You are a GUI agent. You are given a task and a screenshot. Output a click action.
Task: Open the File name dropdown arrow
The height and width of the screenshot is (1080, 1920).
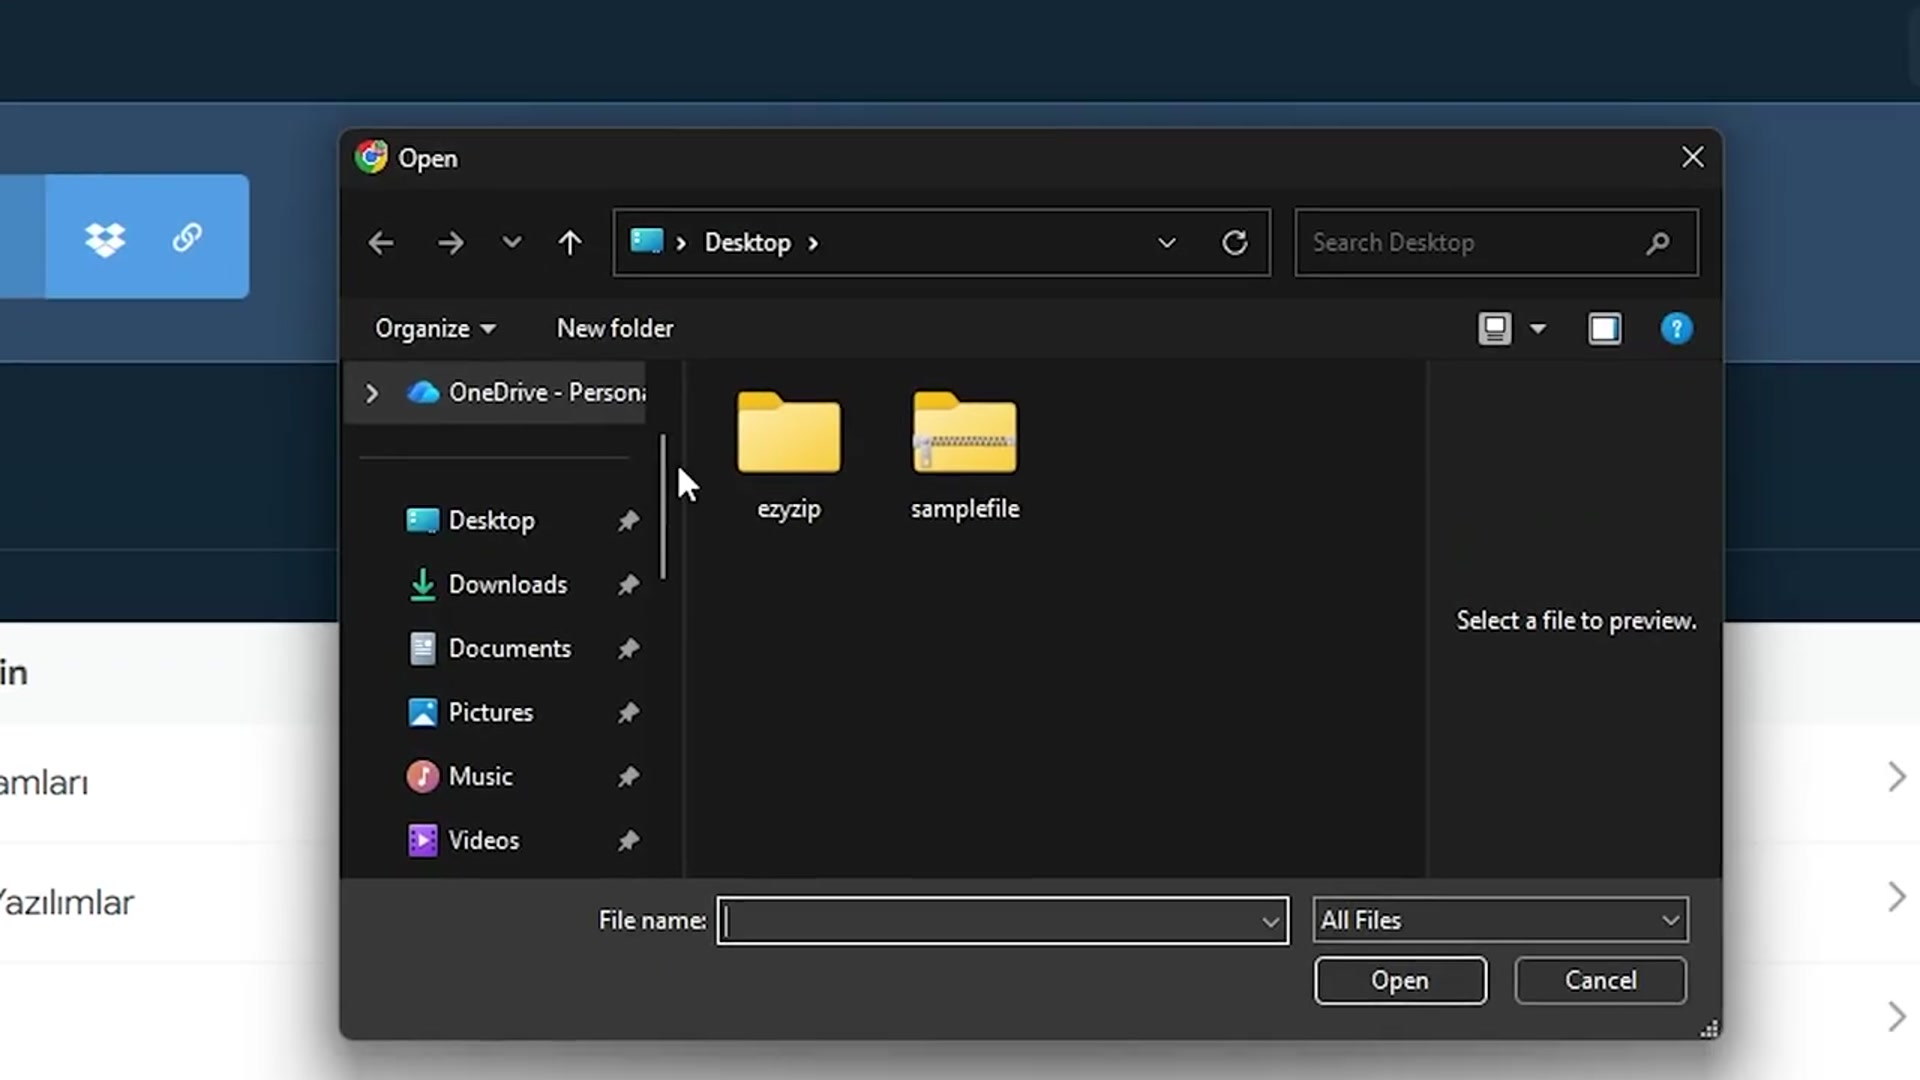tap(1271, 922)
